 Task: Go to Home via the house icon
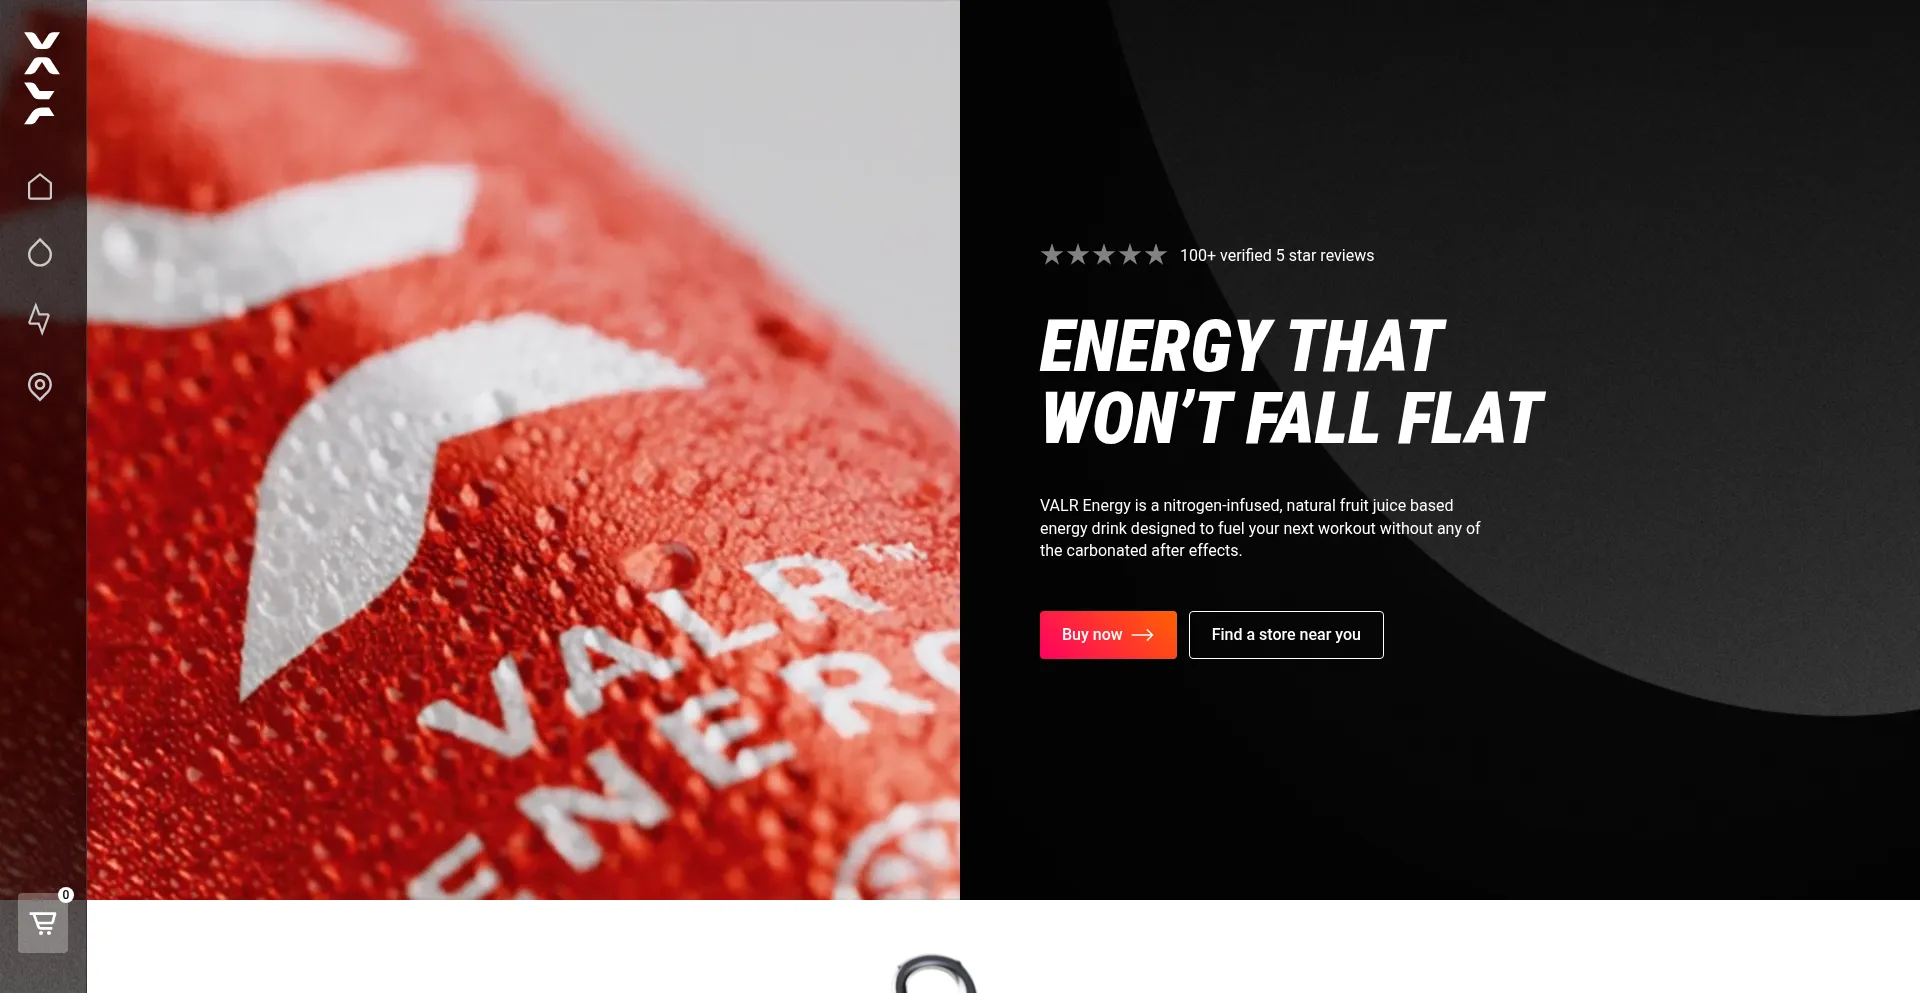tap(40, 187)
